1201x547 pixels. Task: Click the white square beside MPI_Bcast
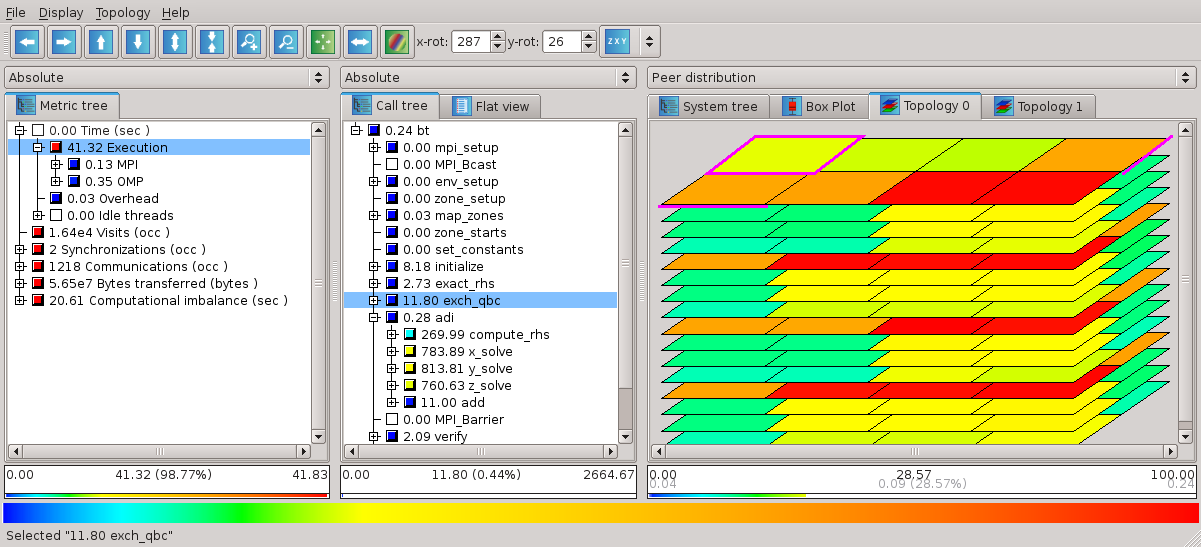click(x=392, y=164)
